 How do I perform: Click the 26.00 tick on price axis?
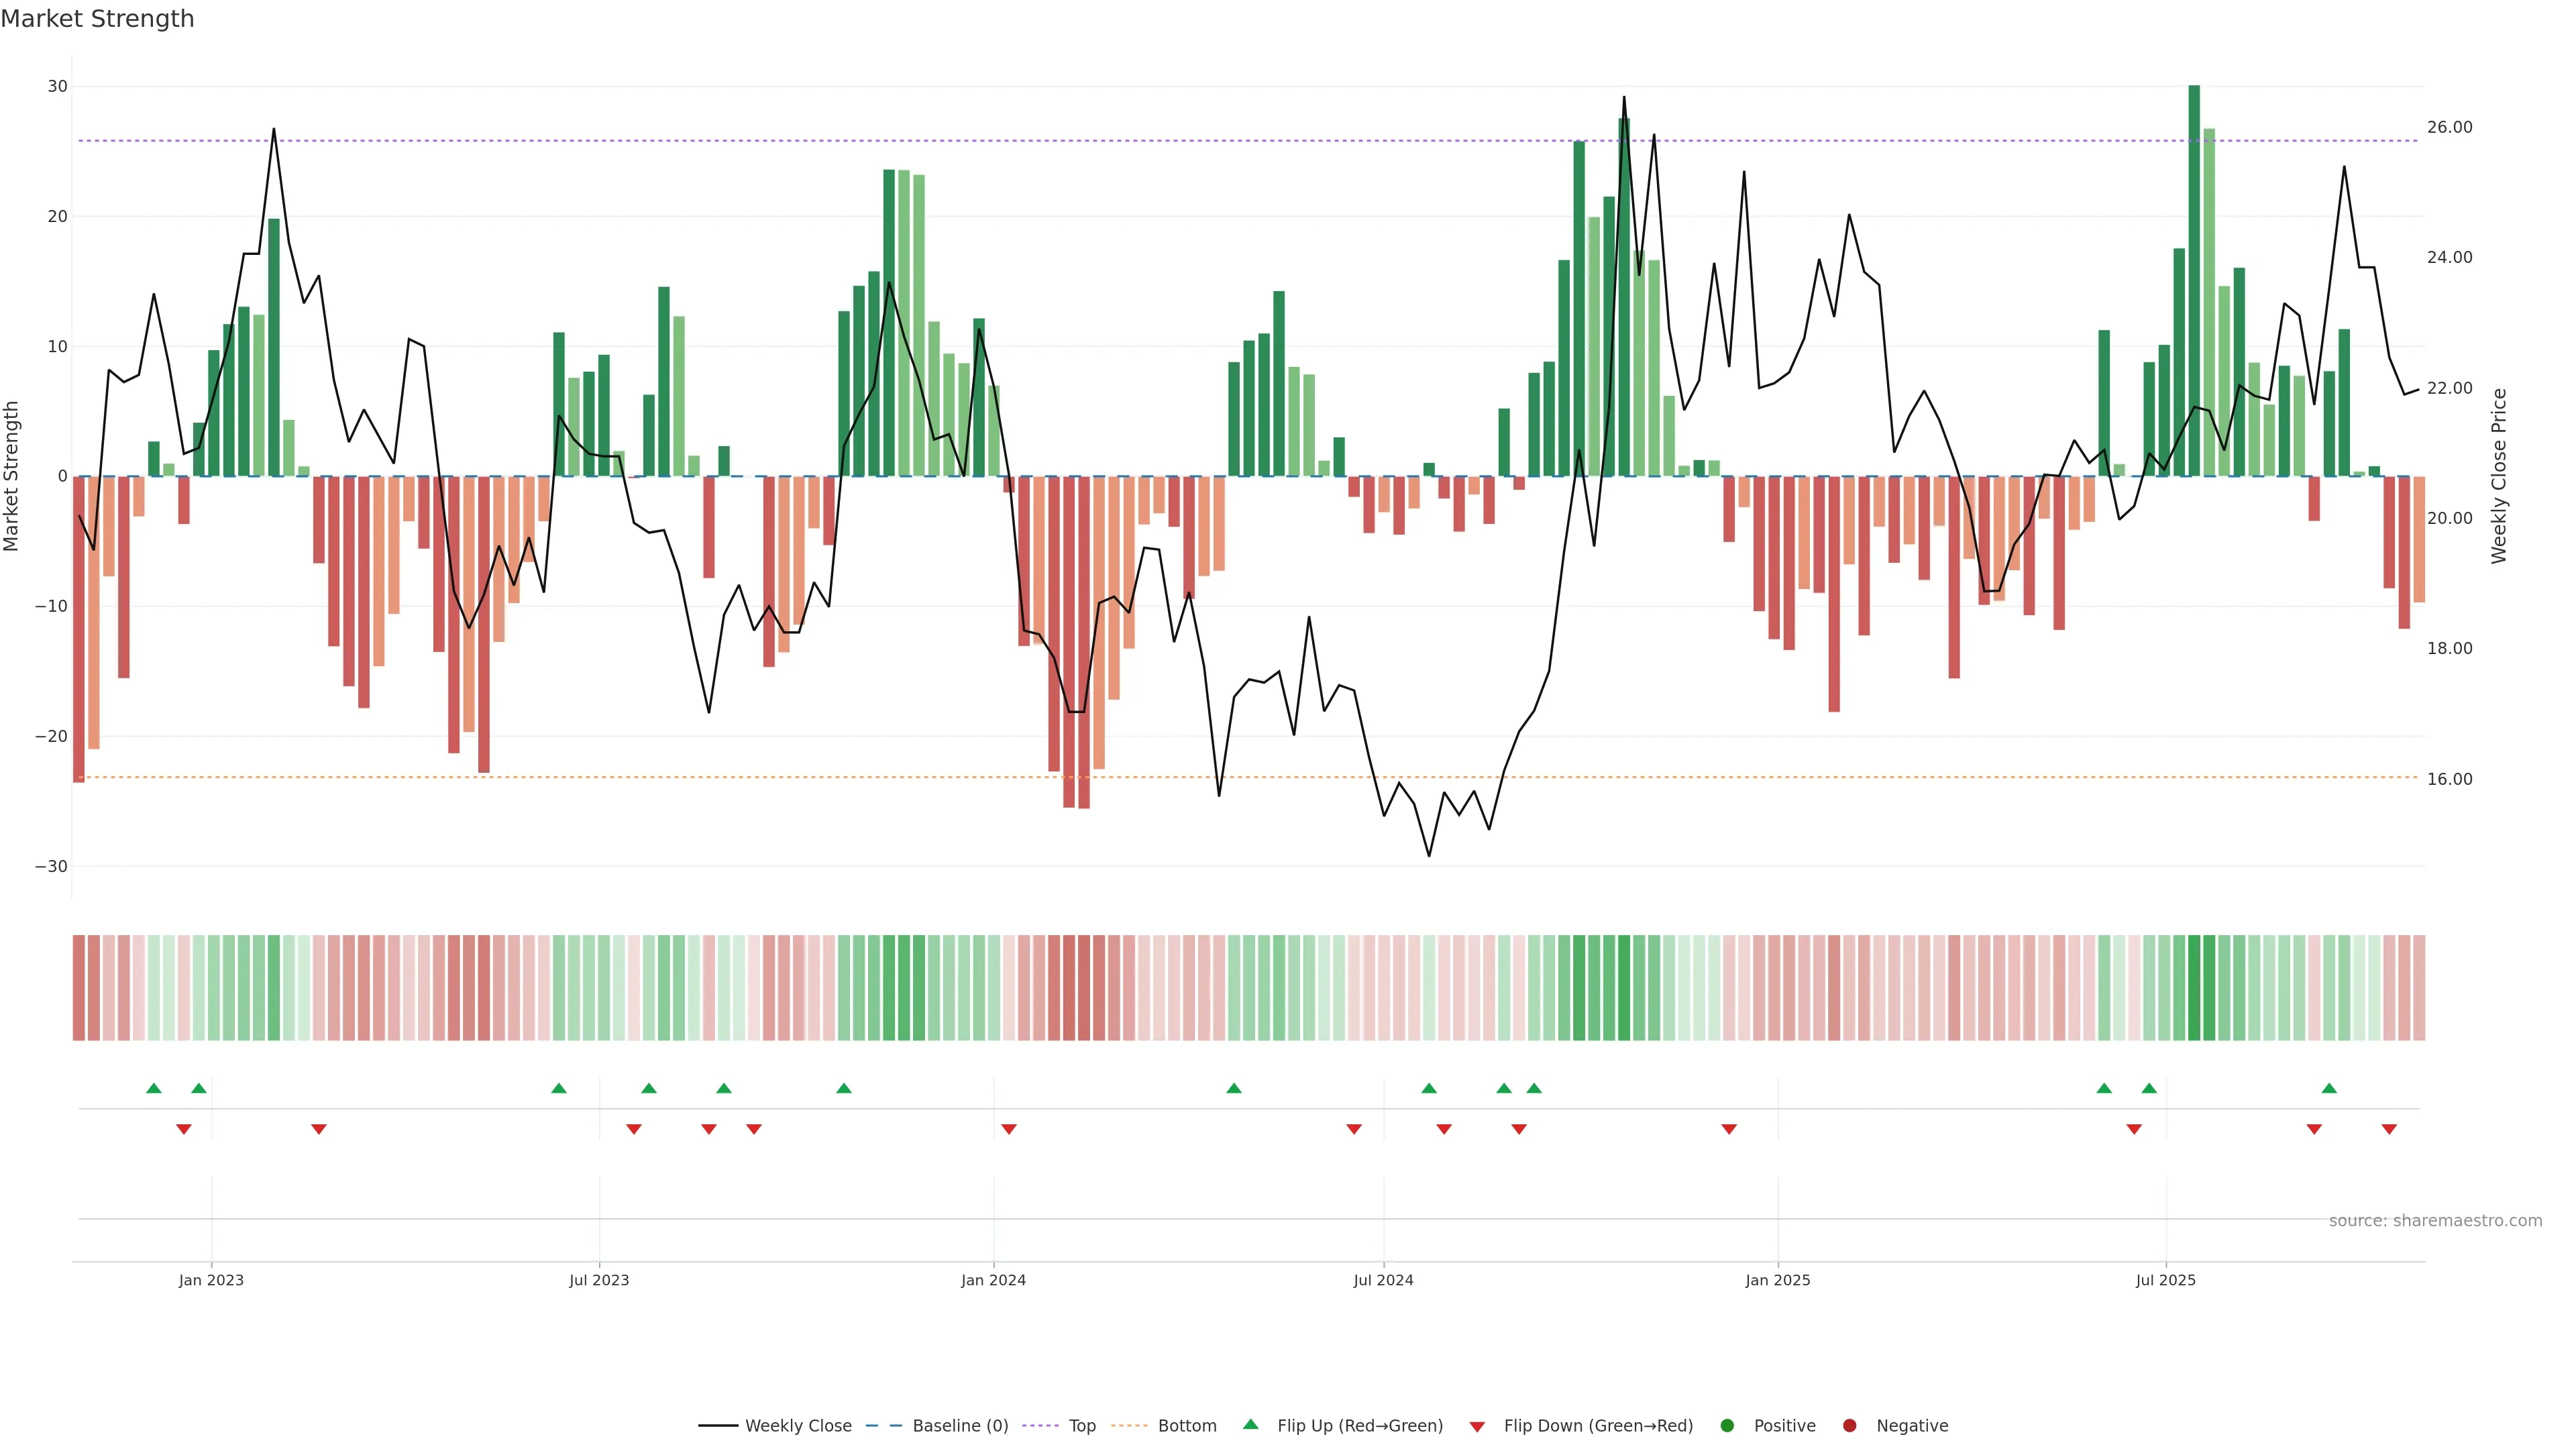(x=2449, y=127)
